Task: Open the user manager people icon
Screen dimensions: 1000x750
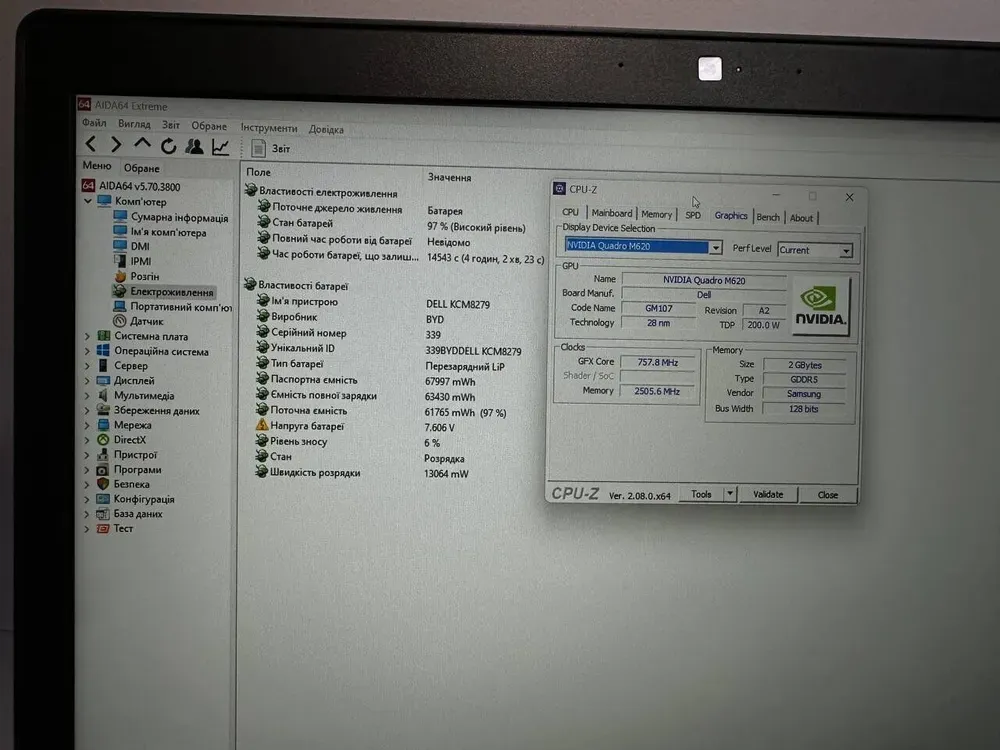Action: coord(194,147)
